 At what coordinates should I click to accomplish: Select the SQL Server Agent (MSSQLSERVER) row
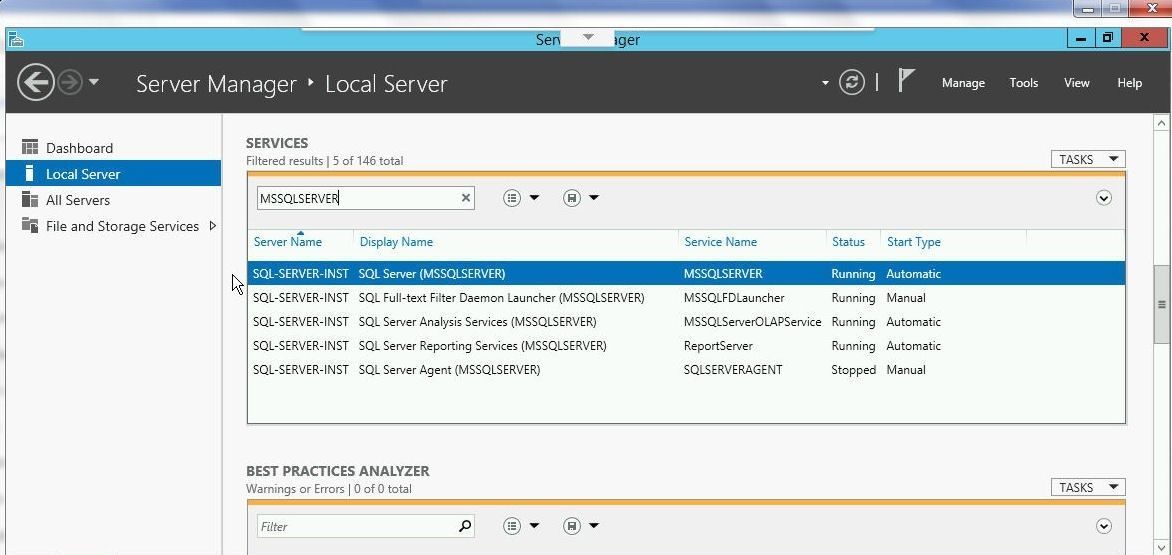[x=449, y=370]
